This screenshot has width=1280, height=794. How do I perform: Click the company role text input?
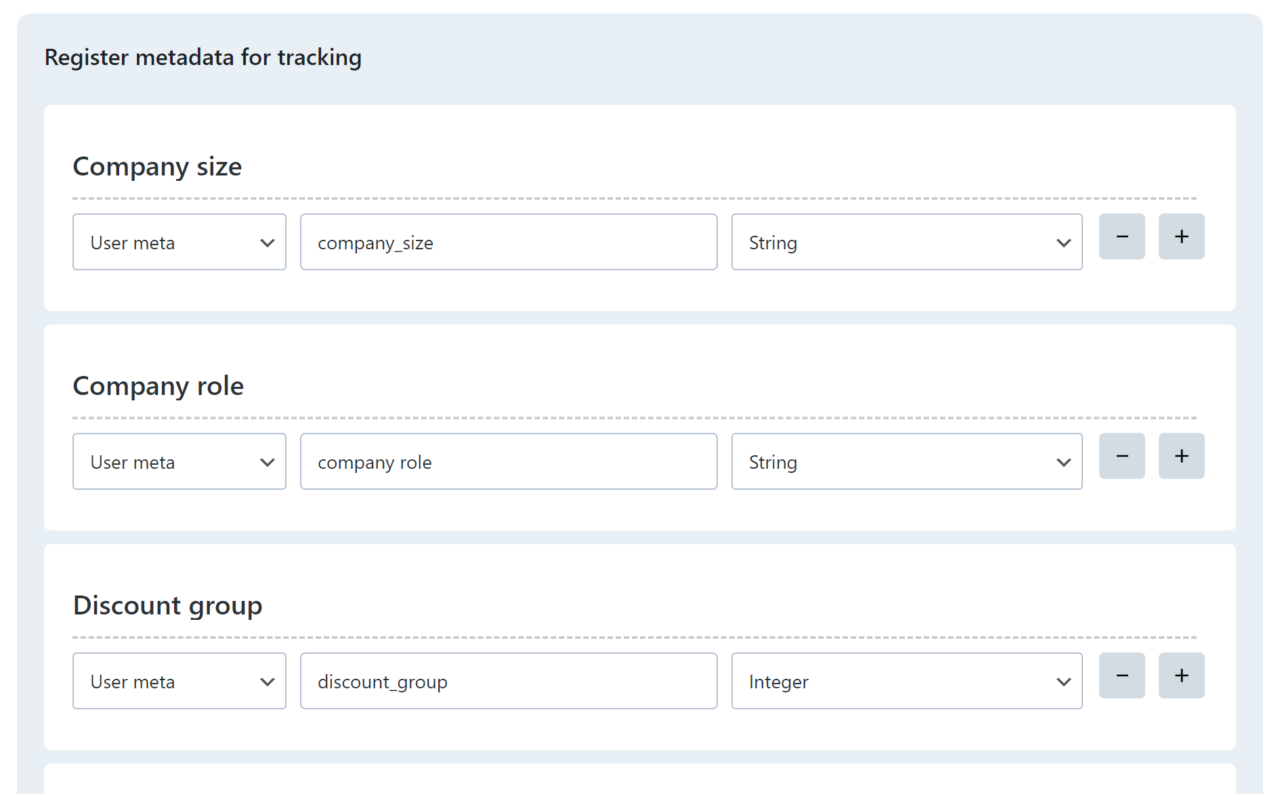[508, 462]
